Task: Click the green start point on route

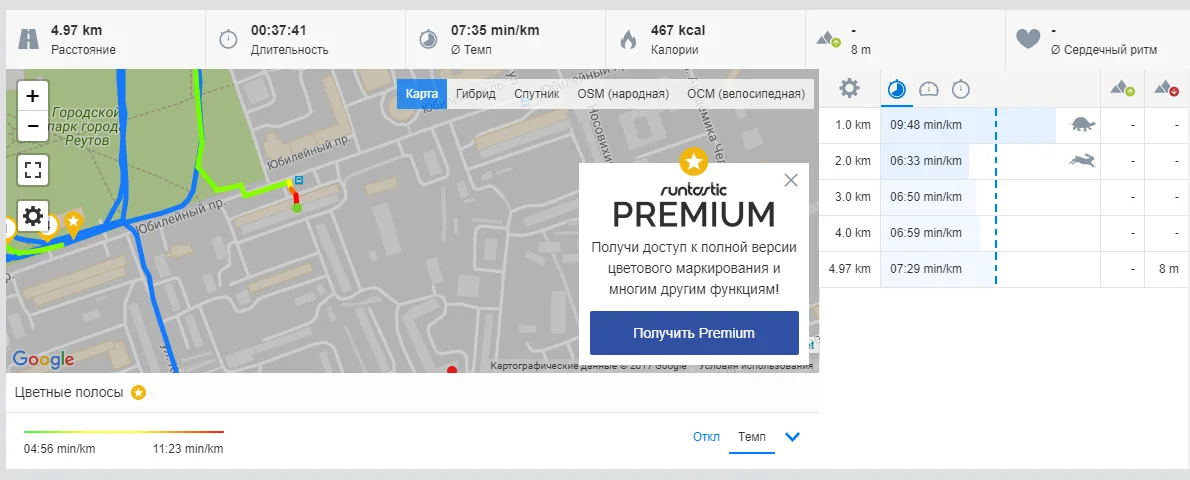Action: tap(297, 207)
